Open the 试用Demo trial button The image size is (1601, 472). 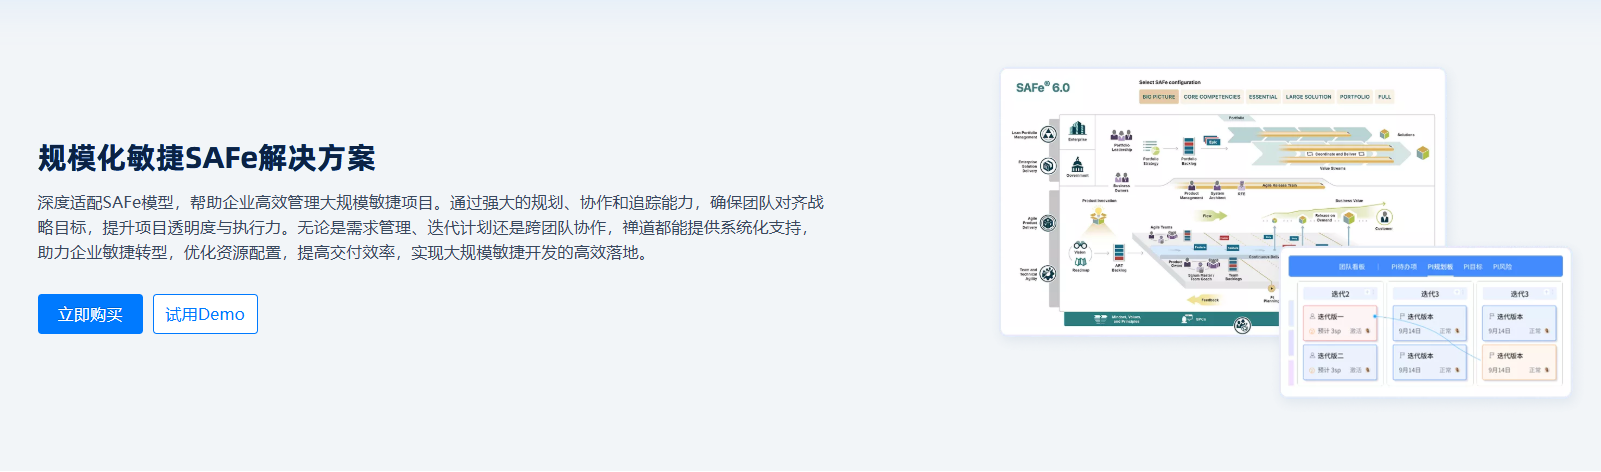pyautogui.click(x=205, y=314)
